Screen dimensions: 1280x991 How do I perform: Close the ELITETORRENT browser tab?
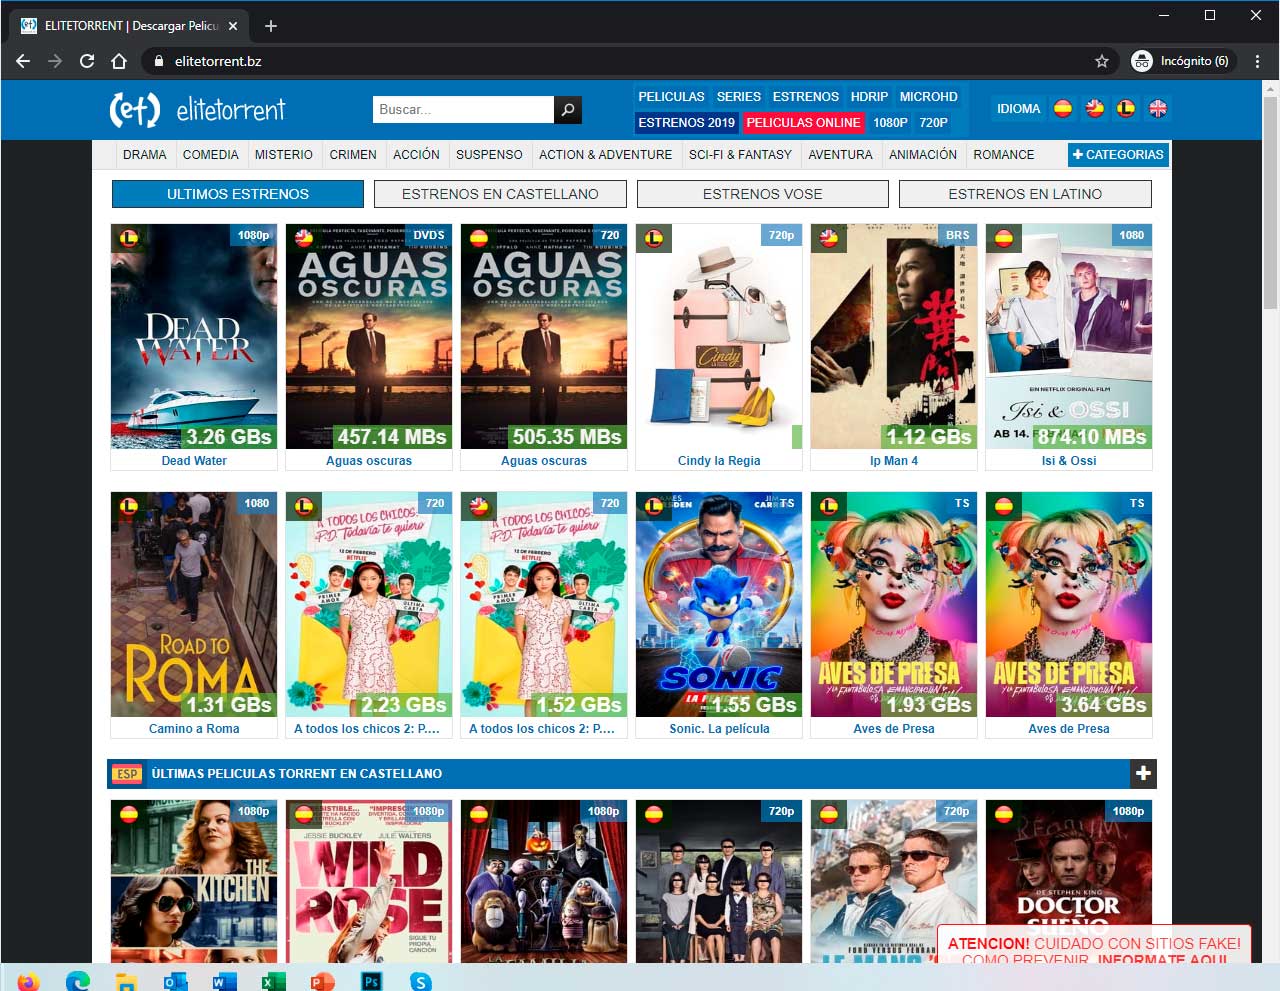[234, 26]
